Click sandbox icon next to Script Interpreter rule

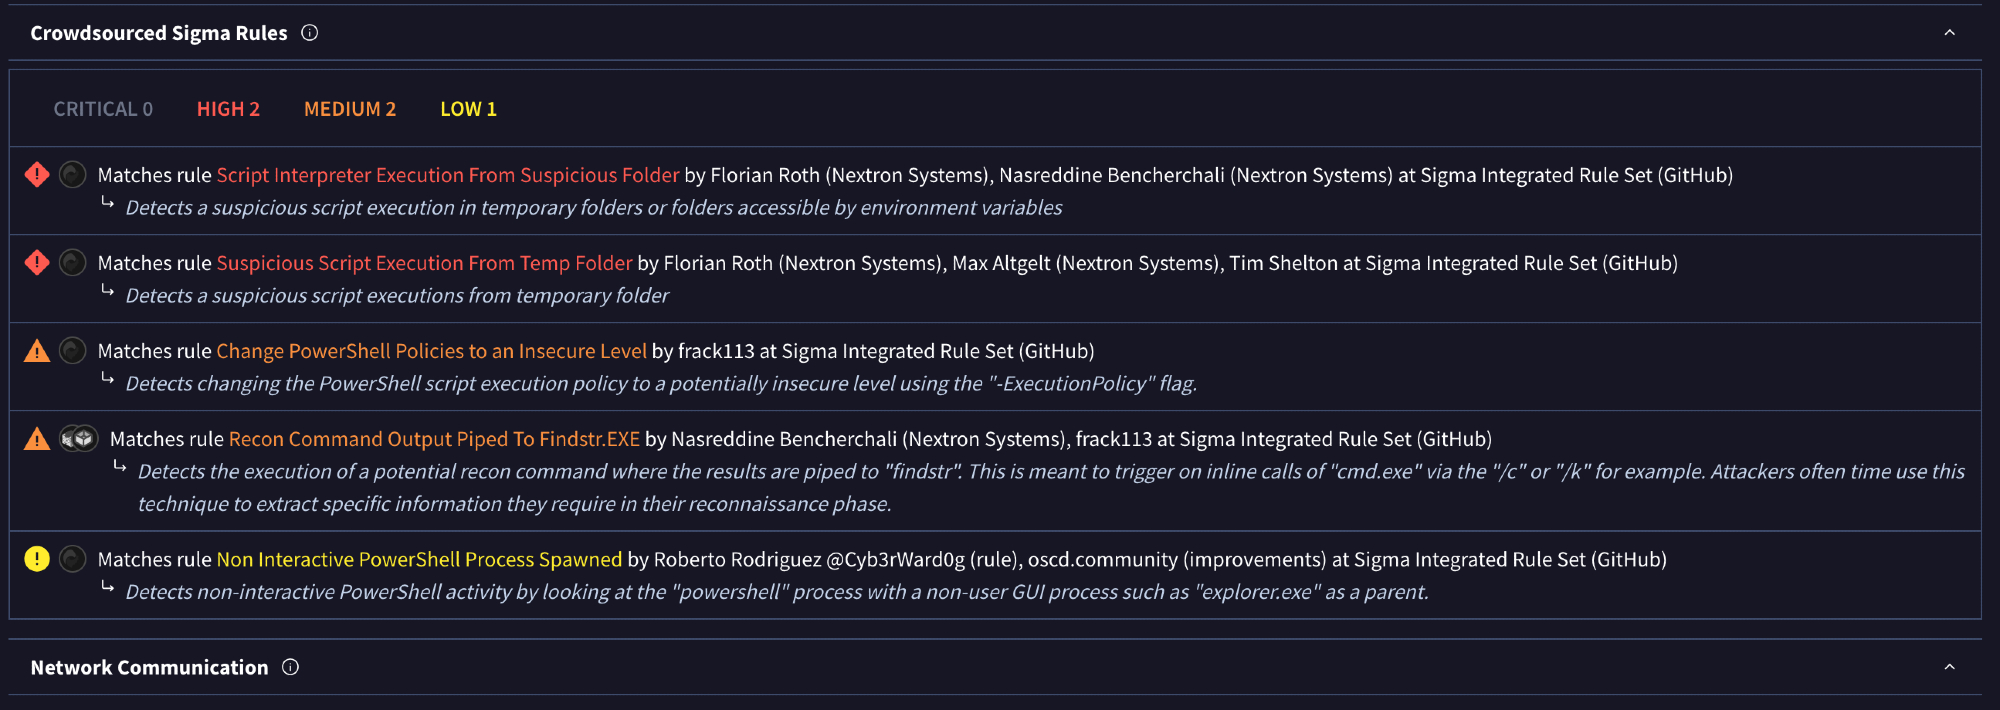click(73, 175)
